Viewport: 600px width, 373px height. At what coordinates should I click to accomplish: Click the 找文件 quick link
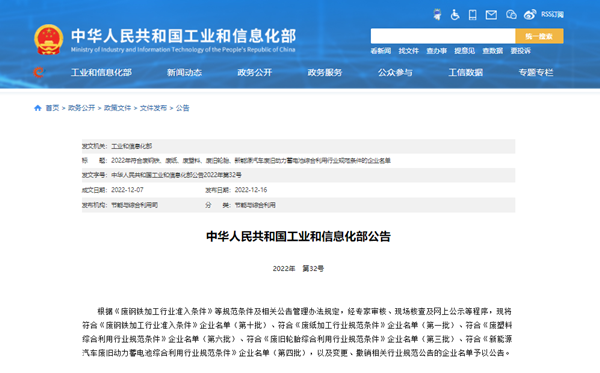coord(409,51)
